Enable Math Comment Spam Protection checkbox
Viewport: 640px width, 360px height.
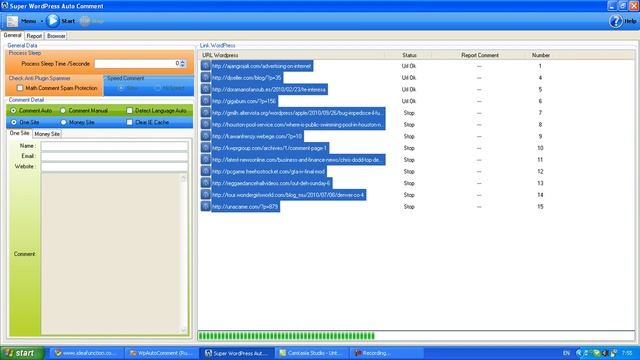(x=20, y=88)
